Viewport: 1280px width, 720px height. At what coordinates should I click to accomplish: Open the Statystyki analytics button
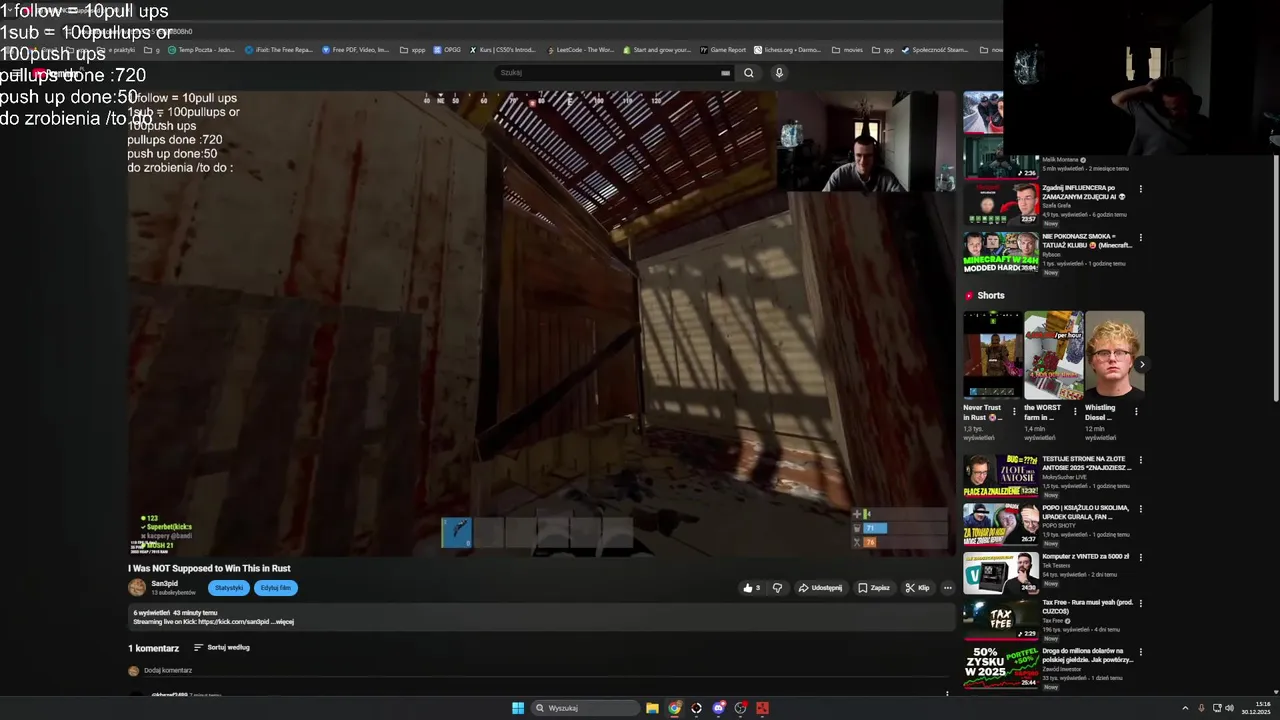[x=229, y=588]
